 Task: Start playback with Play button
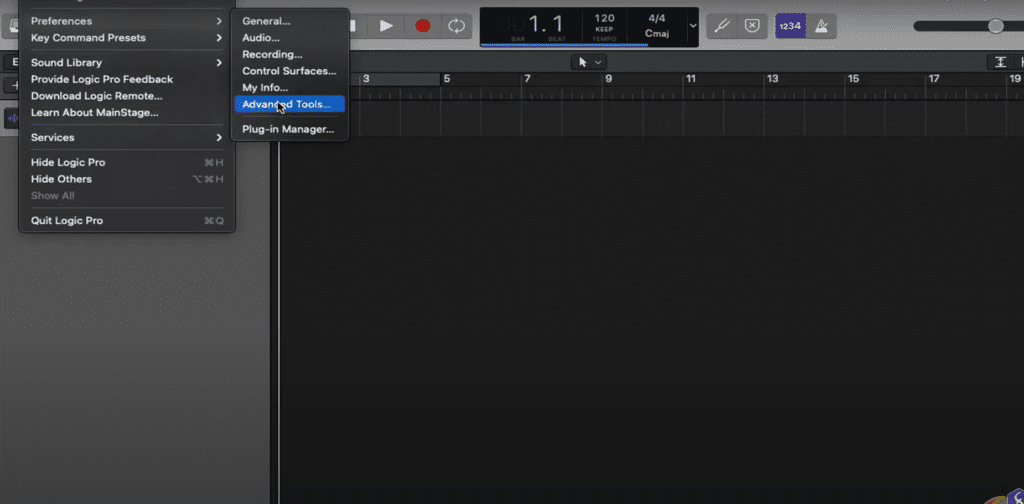tap(387, 25)
